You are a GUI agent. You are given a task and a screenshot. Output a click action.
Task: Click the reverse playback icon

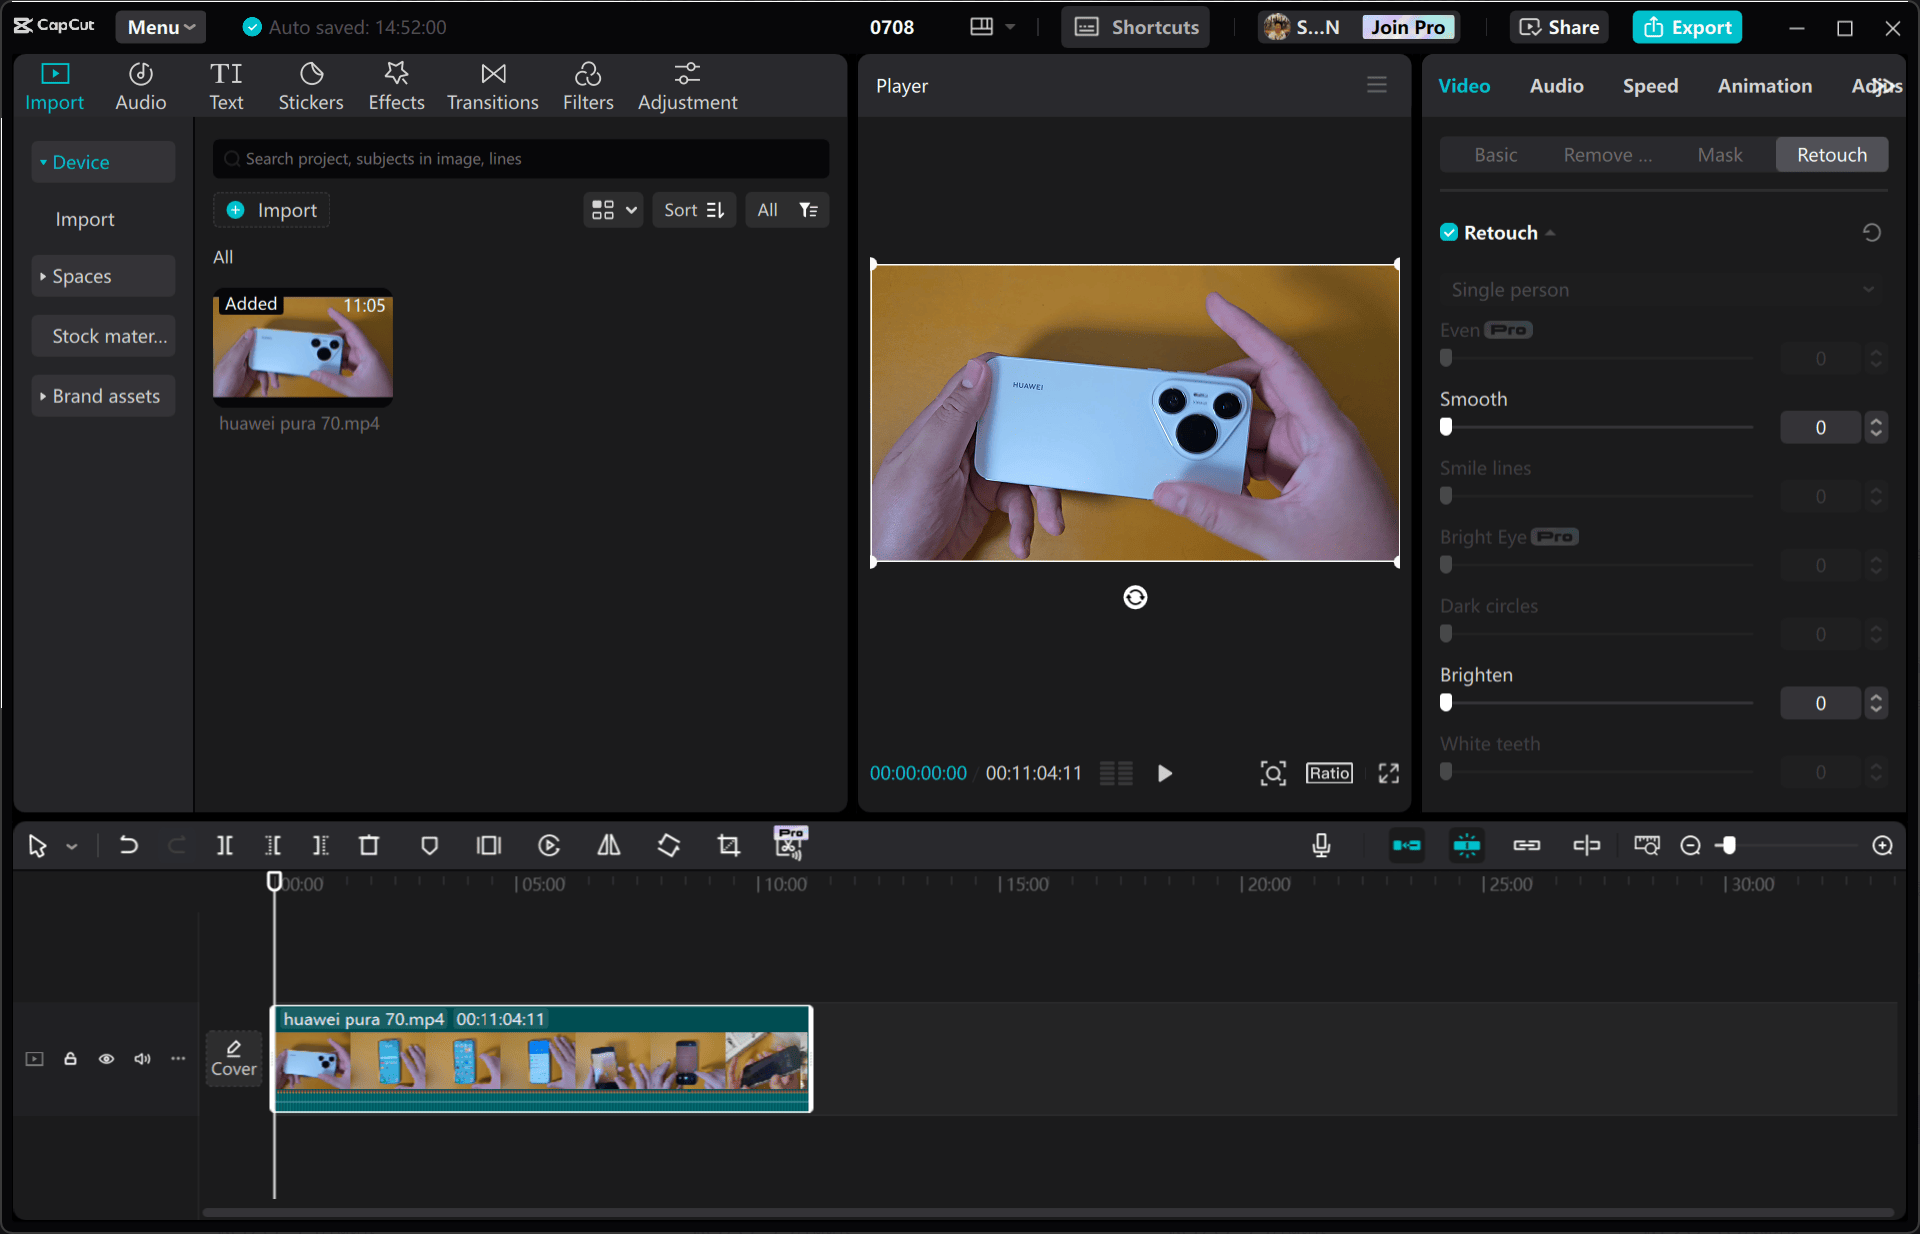[549, 846]
